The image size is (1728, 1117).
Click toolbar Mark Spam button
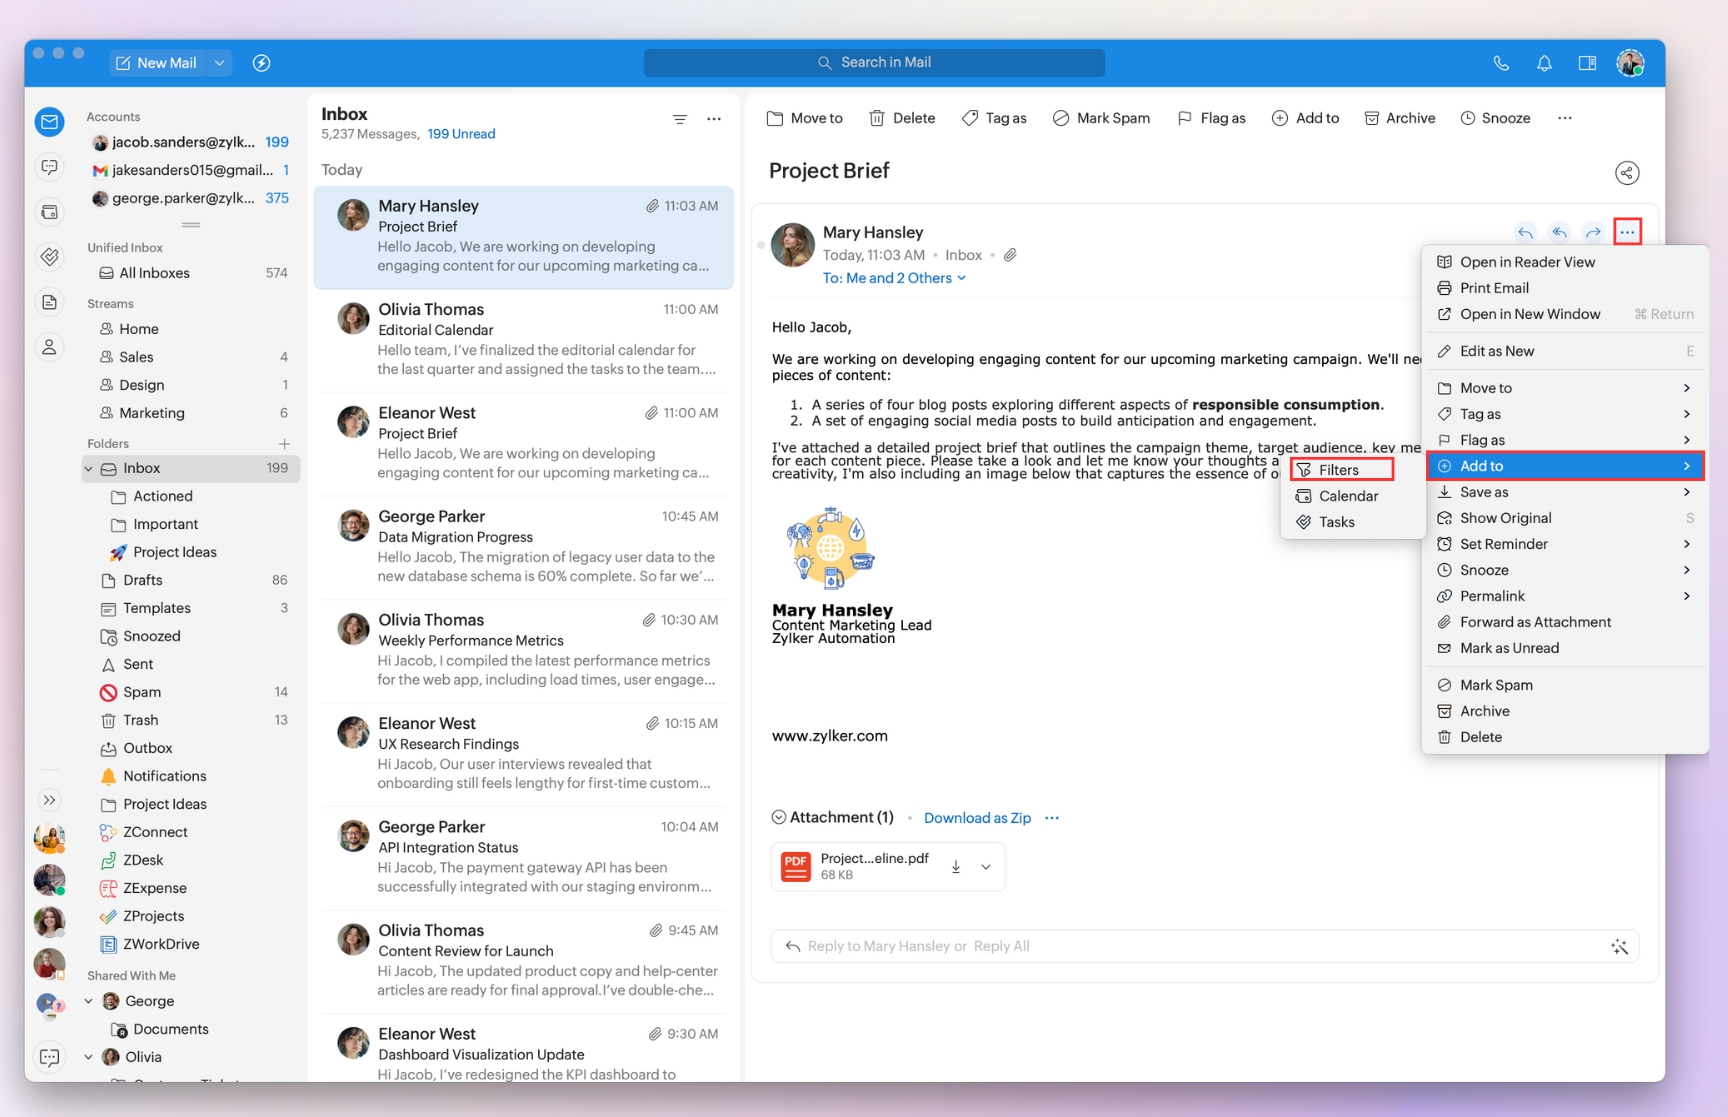1101,118
